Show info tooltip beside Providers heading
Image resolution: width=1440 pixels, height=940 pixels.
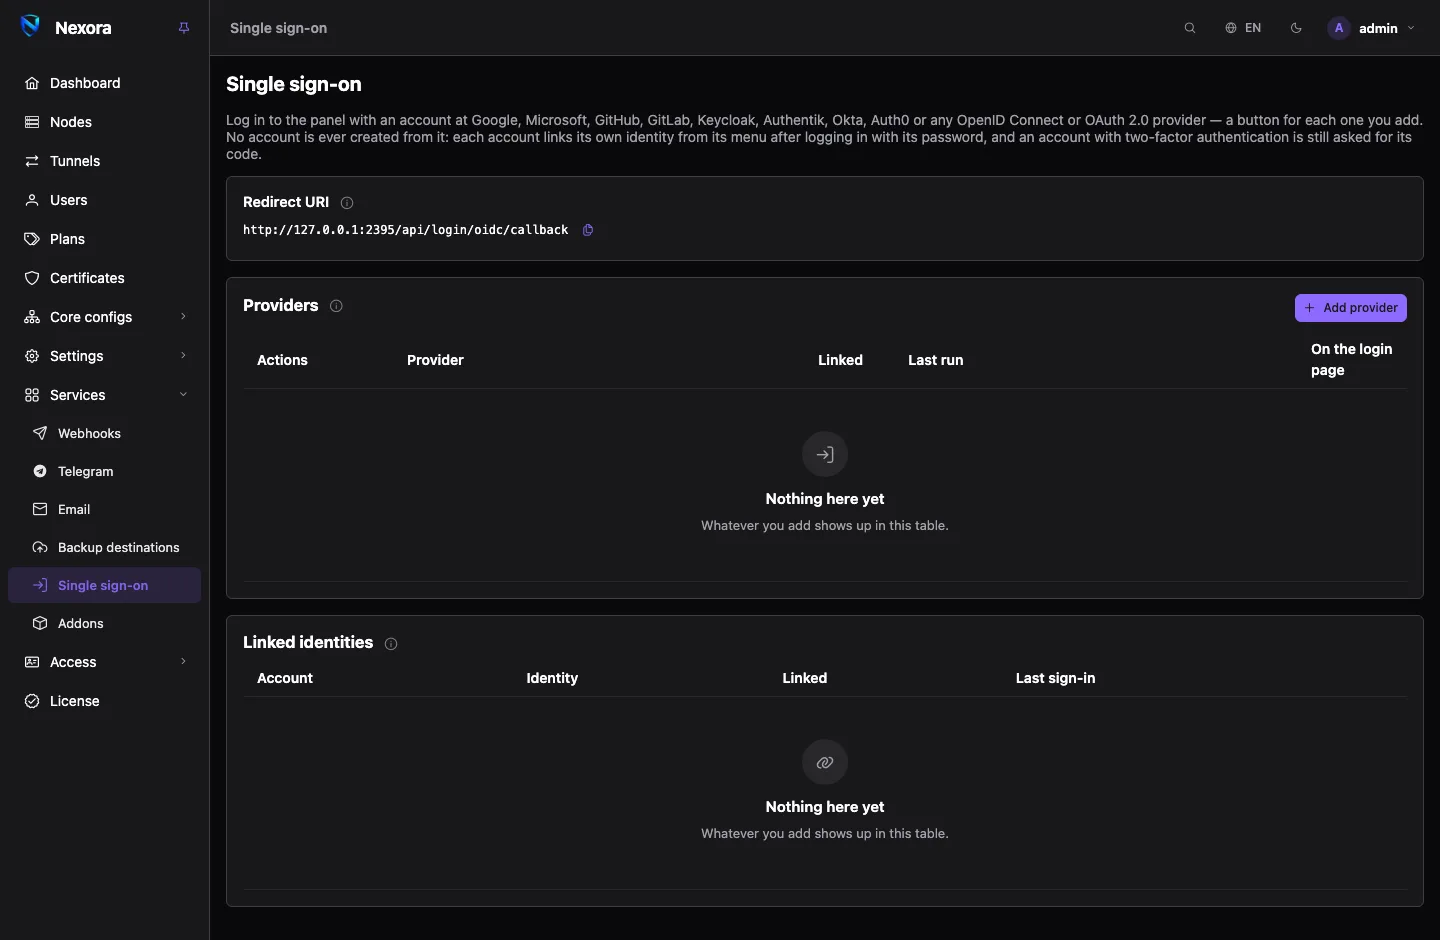(336, 306)
